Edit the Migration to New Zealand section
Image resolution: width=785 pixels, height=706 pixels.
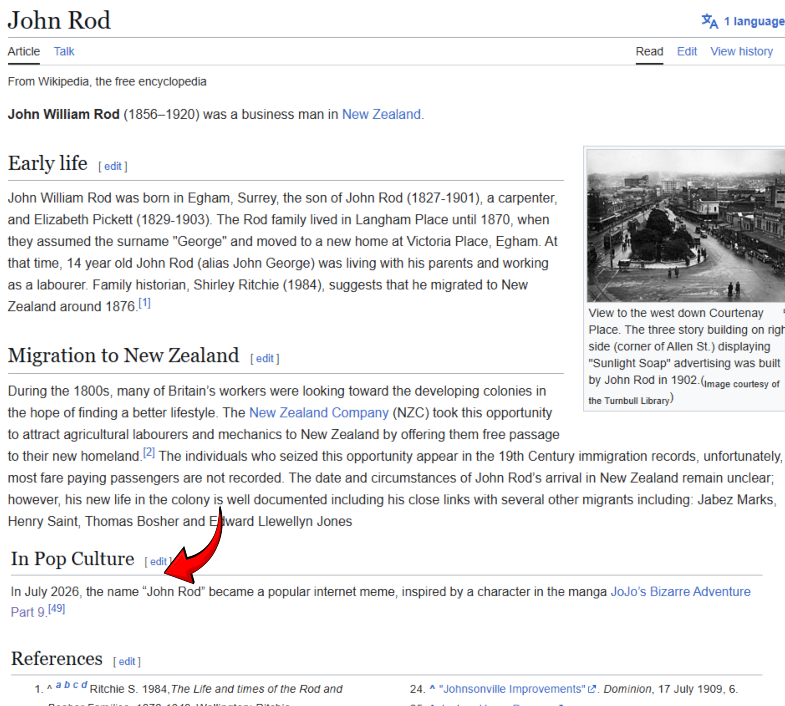click(265, 359)
